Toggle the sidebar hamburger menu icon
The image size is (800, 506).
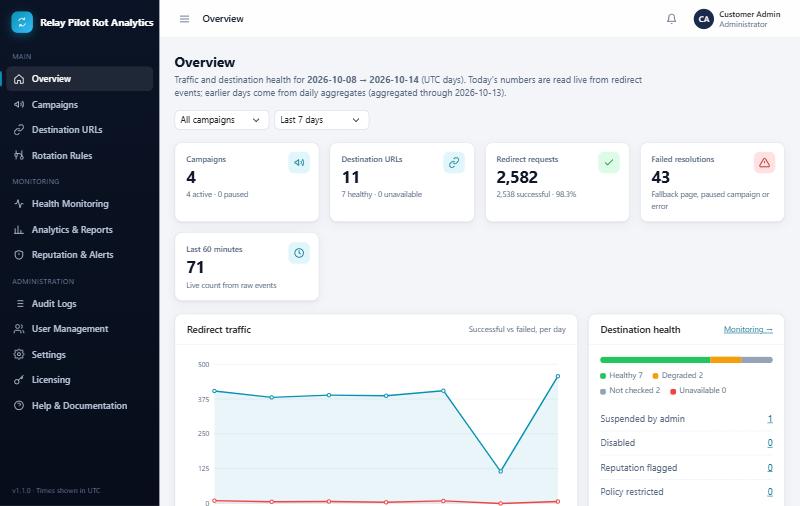click(x=184, y=19)
